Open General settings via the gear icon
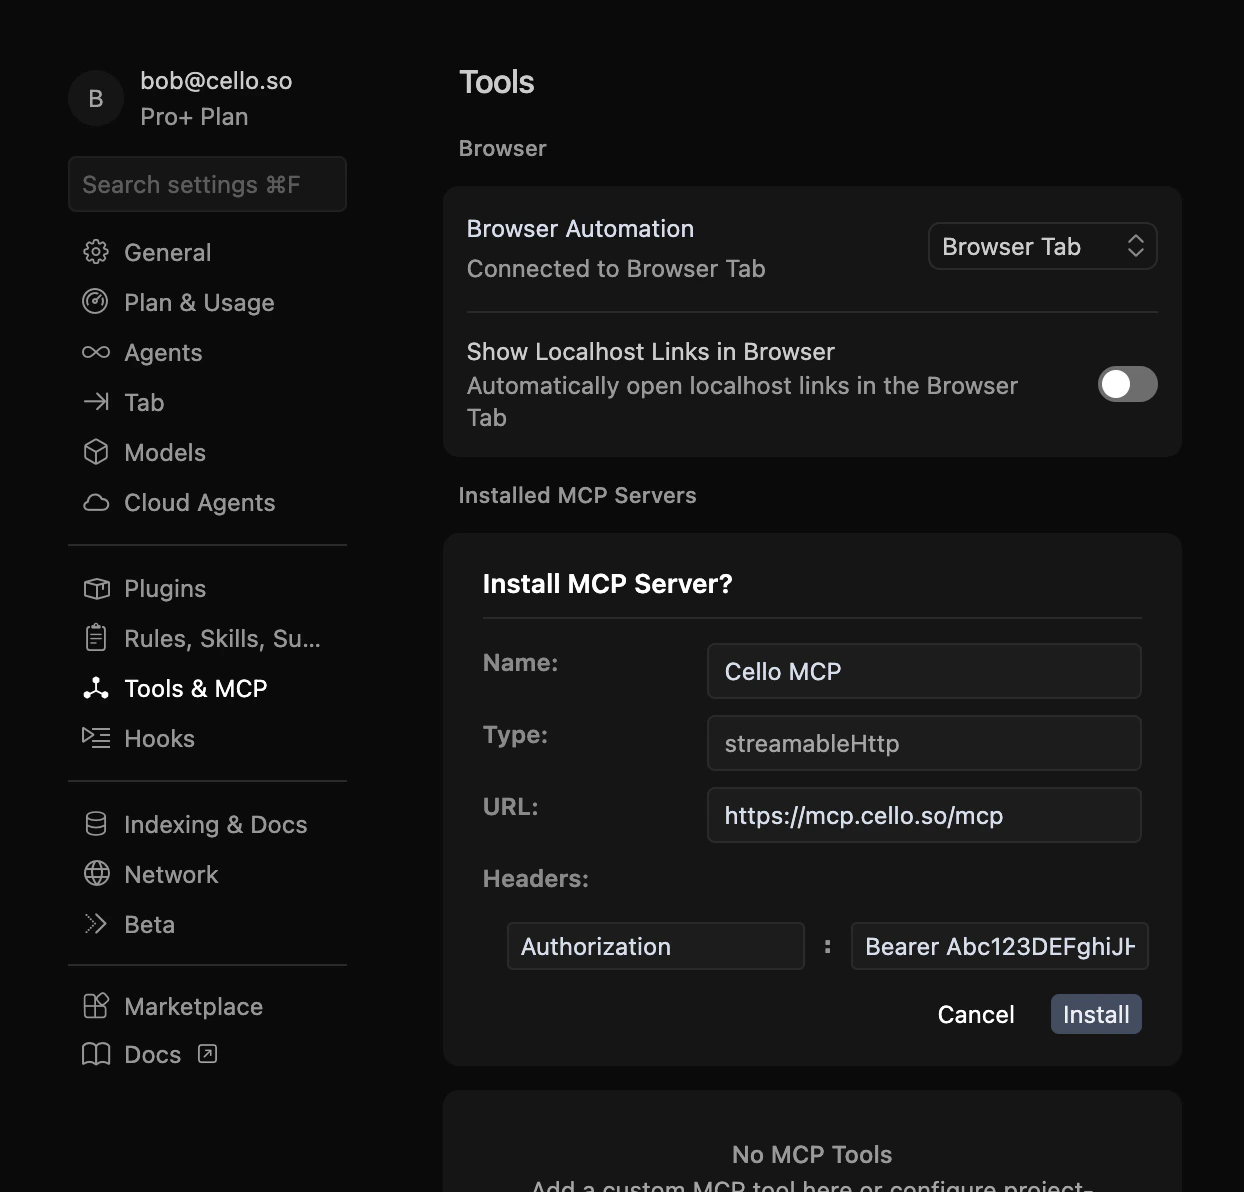This screenshot has width=1244, height=1192. click(96, 252)
